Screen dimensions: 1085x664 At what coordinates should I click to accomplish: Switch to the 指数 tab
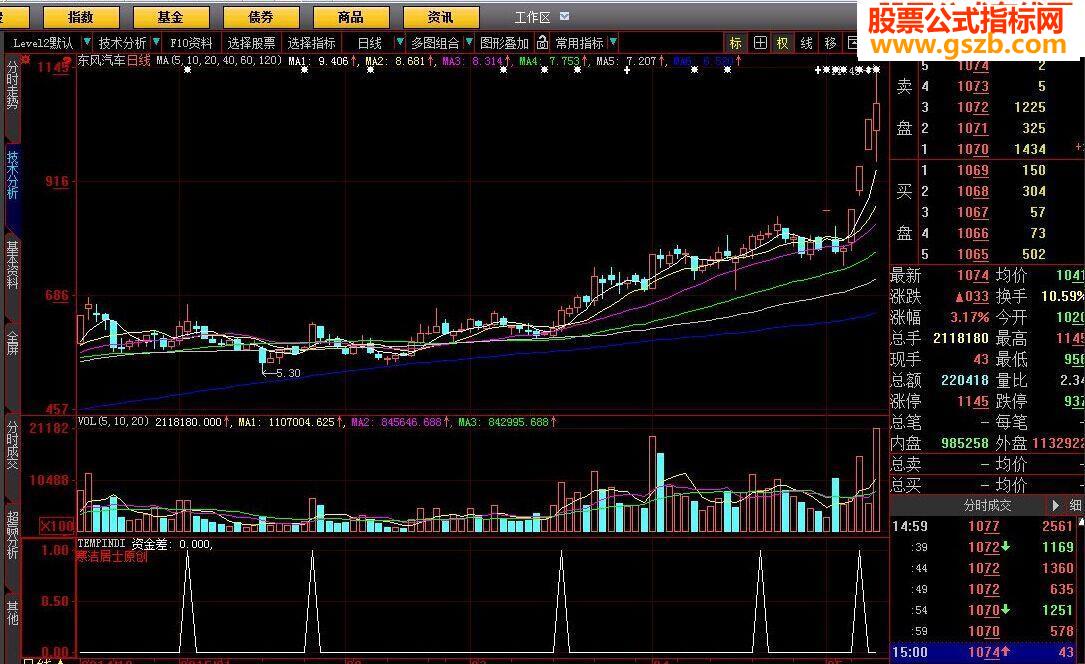[81, 17]
